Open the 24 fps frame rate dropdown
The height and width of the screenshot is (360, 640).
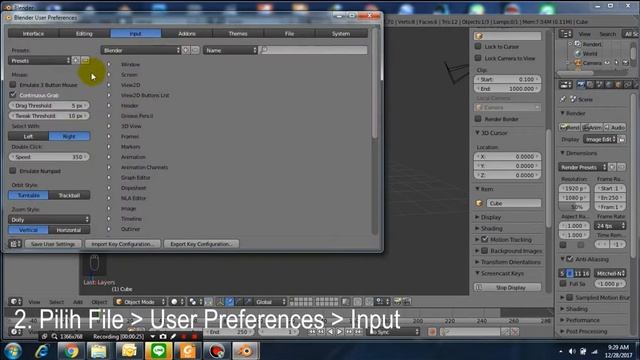coord(610,226)
